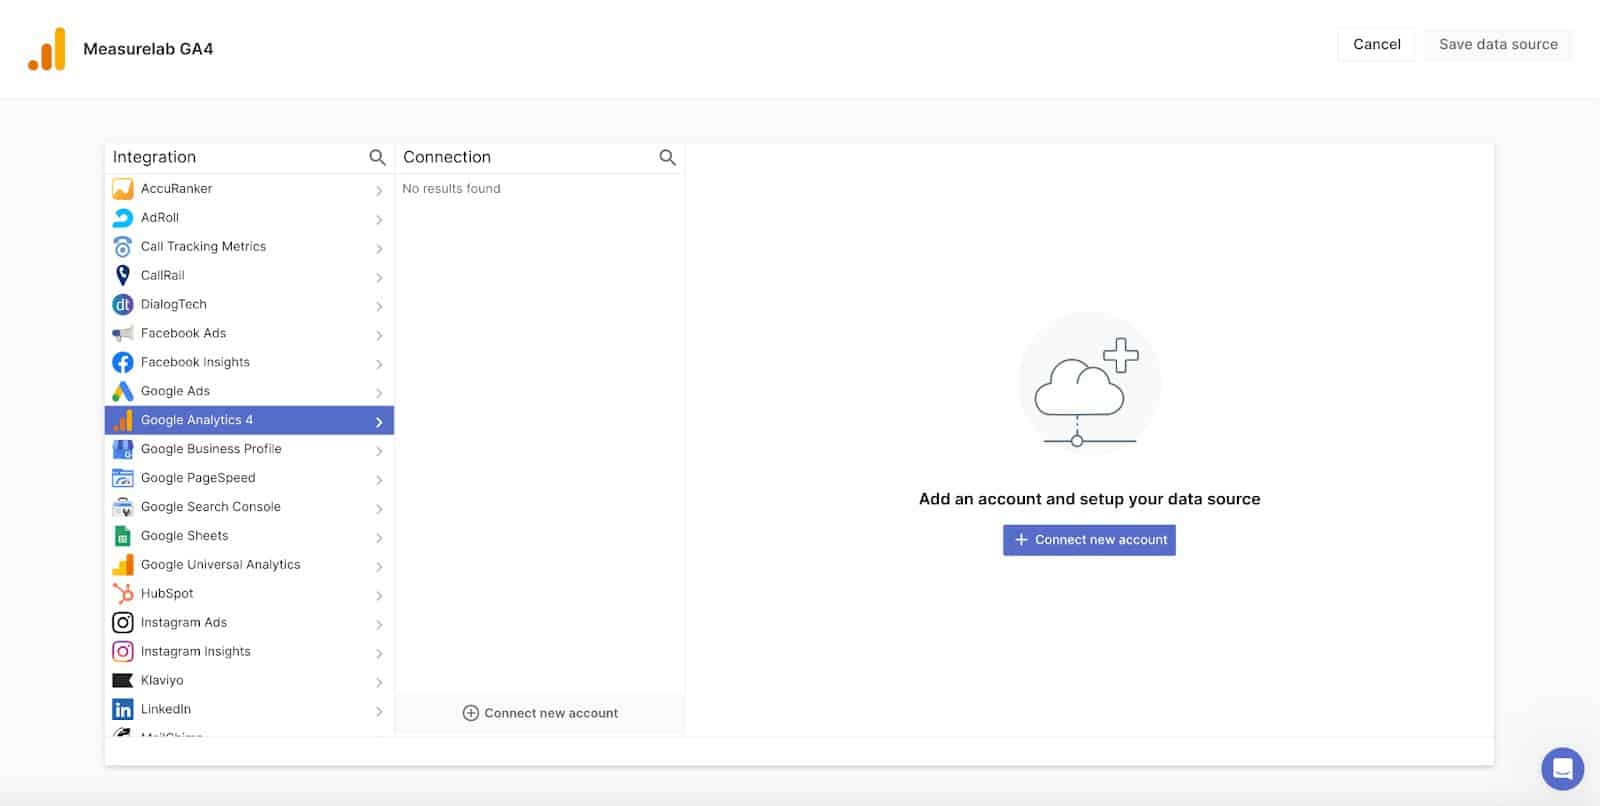Open the chat support bubble

click(x=1562, y=769)
